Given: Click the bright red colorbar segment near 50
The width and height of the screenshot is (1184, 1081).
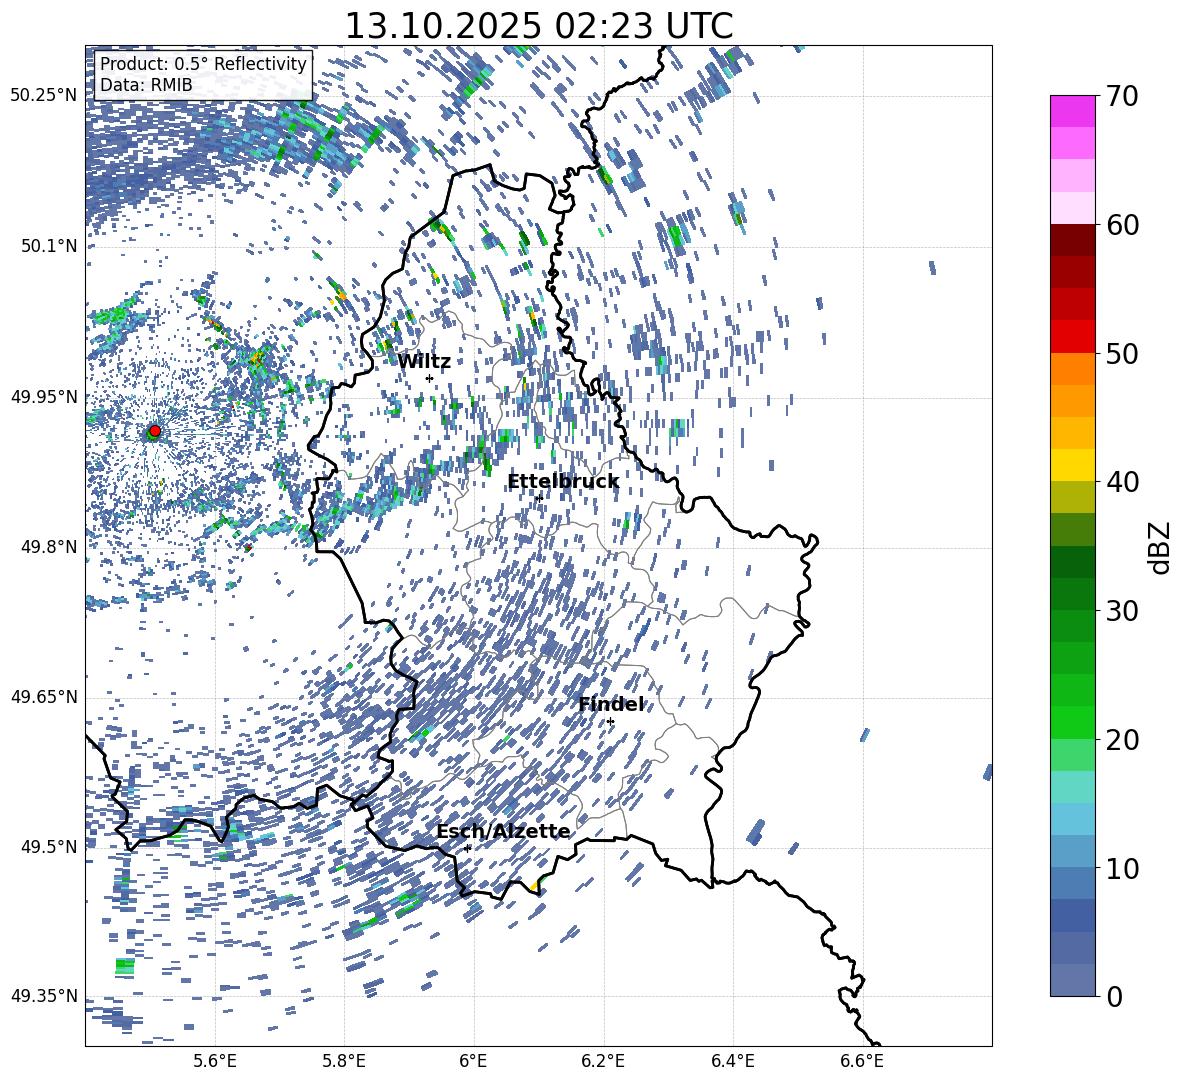Looking at the screenshot, I should 1073,337.
